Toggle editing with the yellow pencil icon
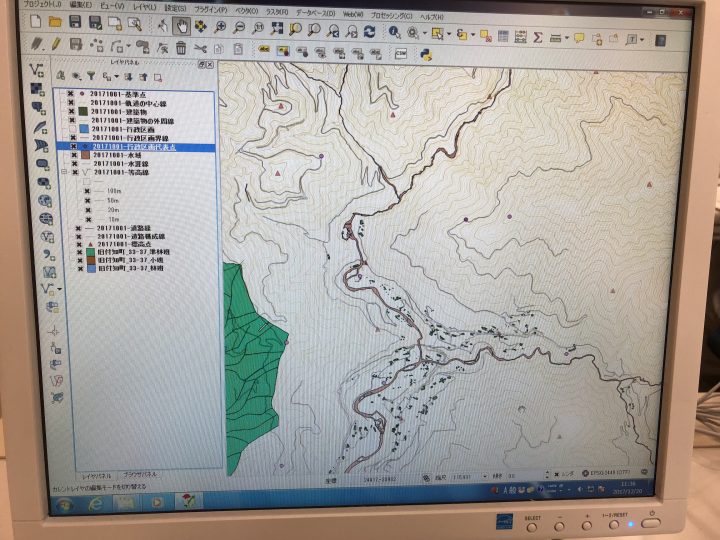The height and width of the screenshot is (540, 720). (x=56, y=44)
